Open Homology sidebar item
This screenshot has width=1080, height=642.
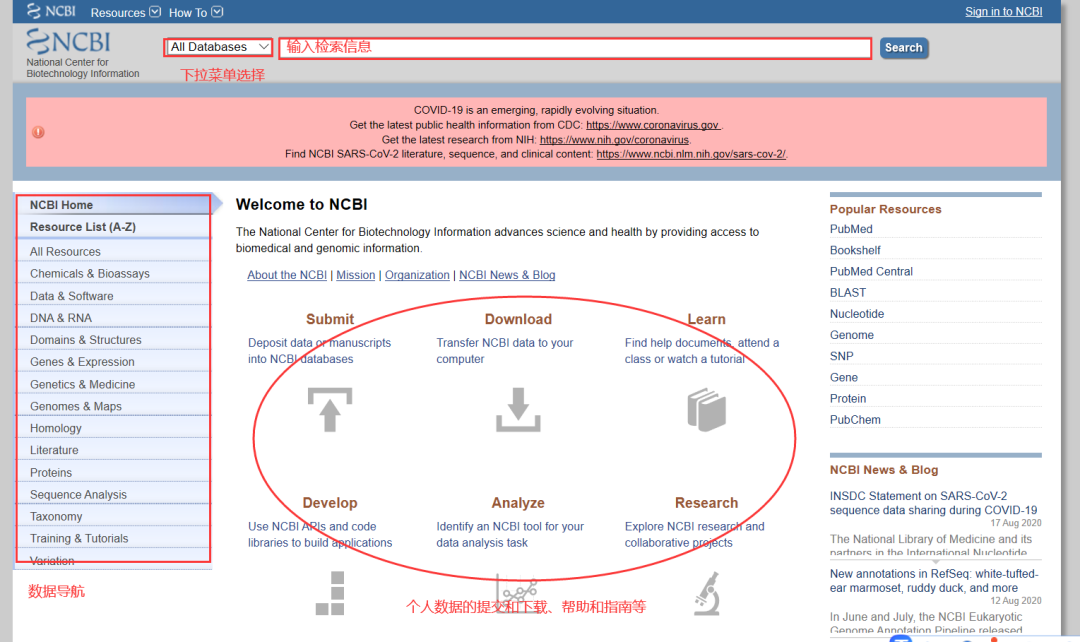tap(113, 428)
